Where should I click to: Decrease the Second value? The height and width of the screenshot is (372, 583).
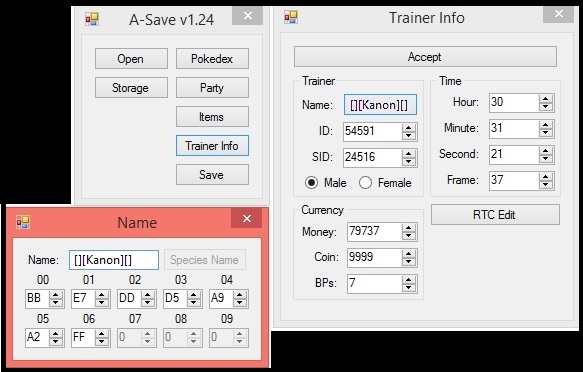point(545,159)
